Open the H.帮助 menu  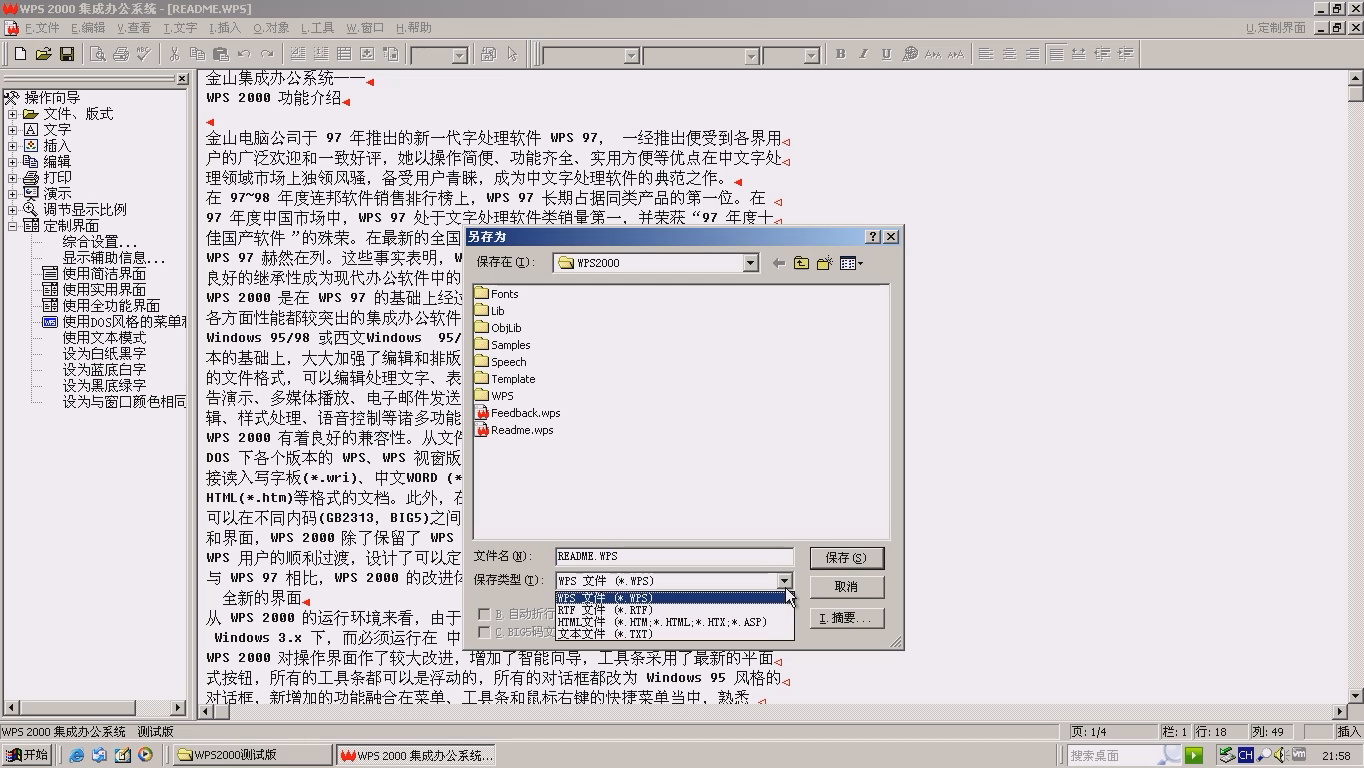tap(413, 28)
